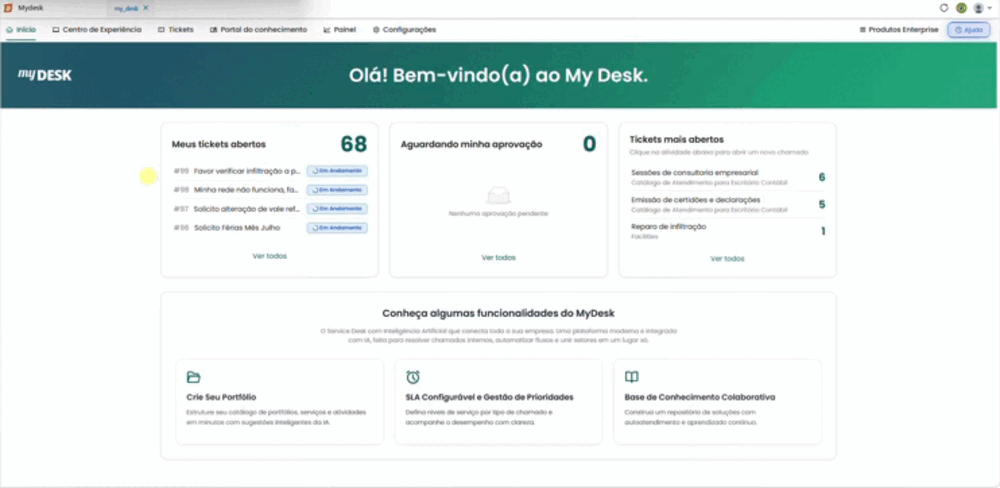Click the green round status avatar icon
The width and height of the screenshot is (1000, 488).
(961, 8)
